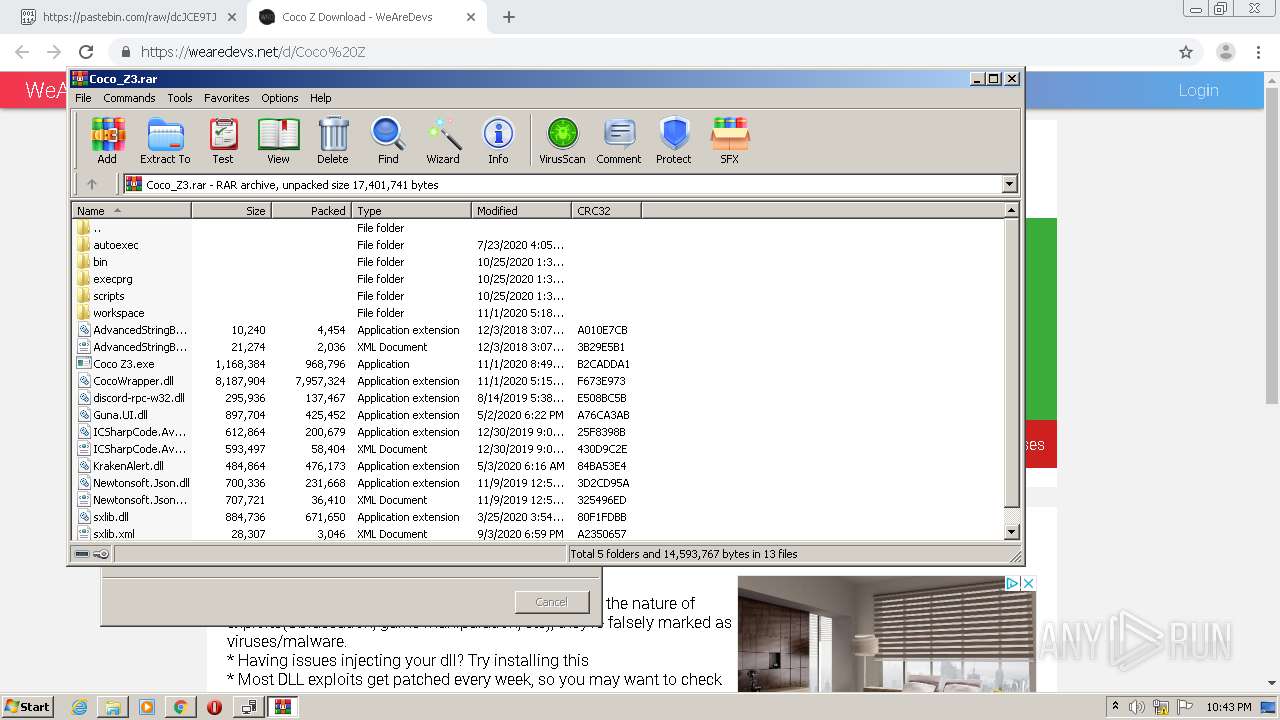Open file explorer taskbar icon
Image resolution: width=1280 pixels, height=720 pixels.
(x=113, y=707)
